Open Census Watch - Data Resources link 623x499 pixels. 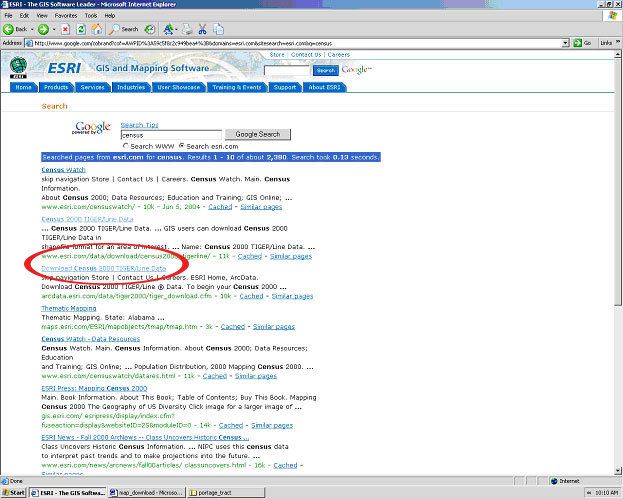pyautogui.click(x=91, y=339)
